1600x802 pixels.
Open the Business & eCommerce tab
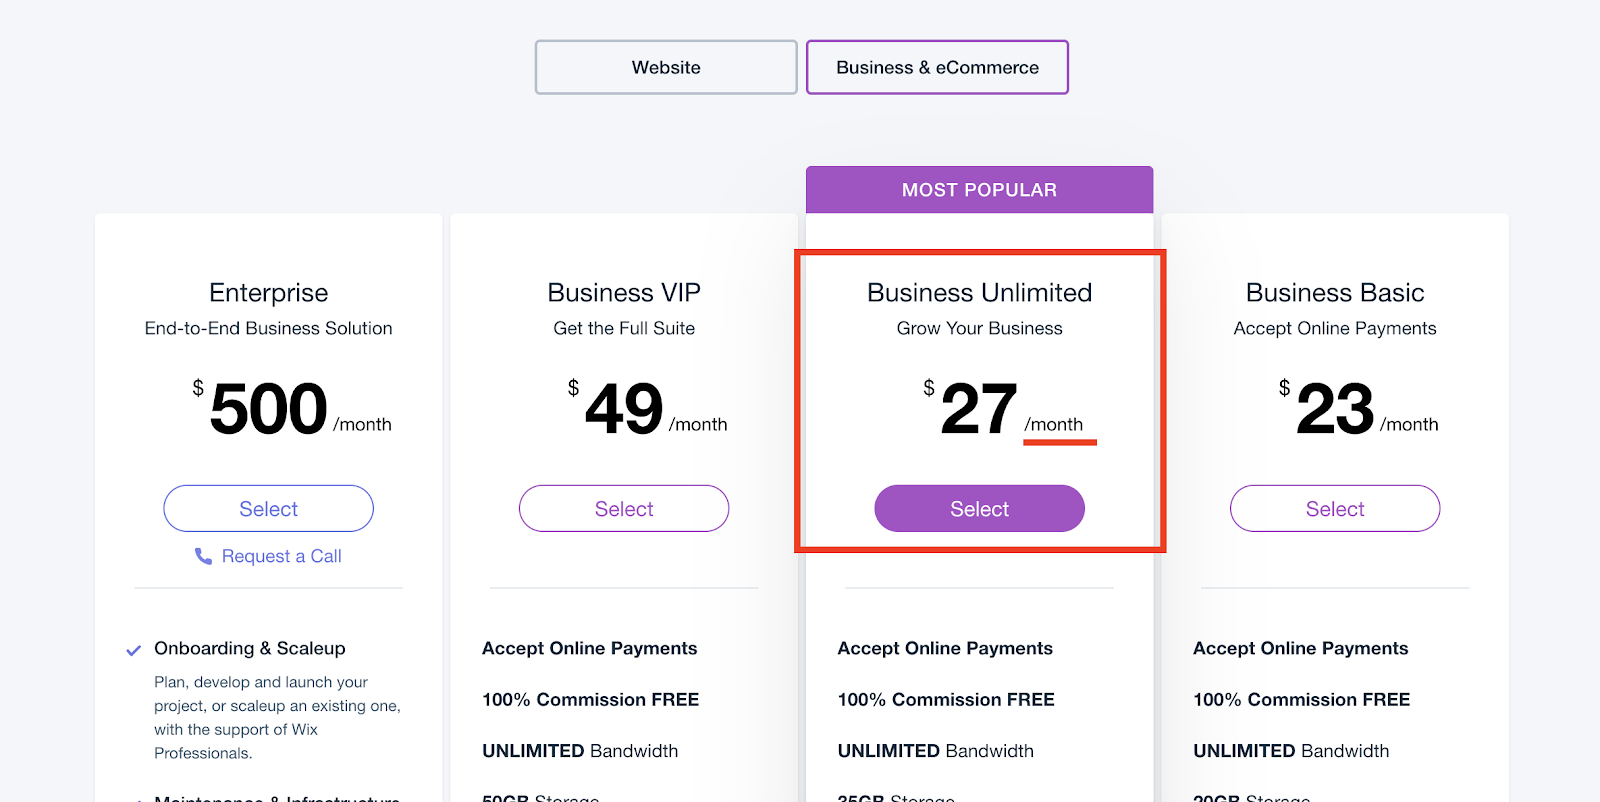(x=937, y=67)
